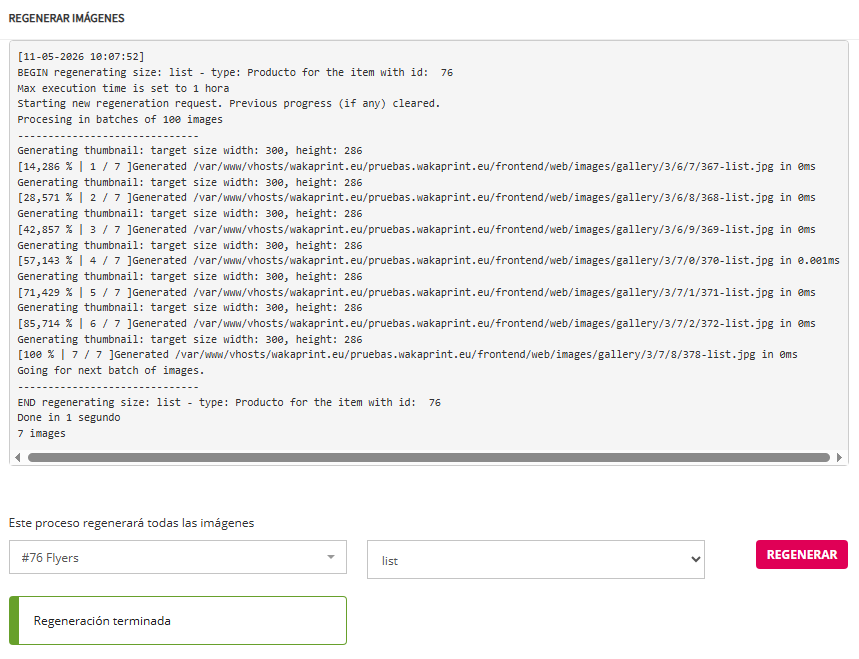
Task: Click the line with 368-list.jpg path
Action: point(416,198)
